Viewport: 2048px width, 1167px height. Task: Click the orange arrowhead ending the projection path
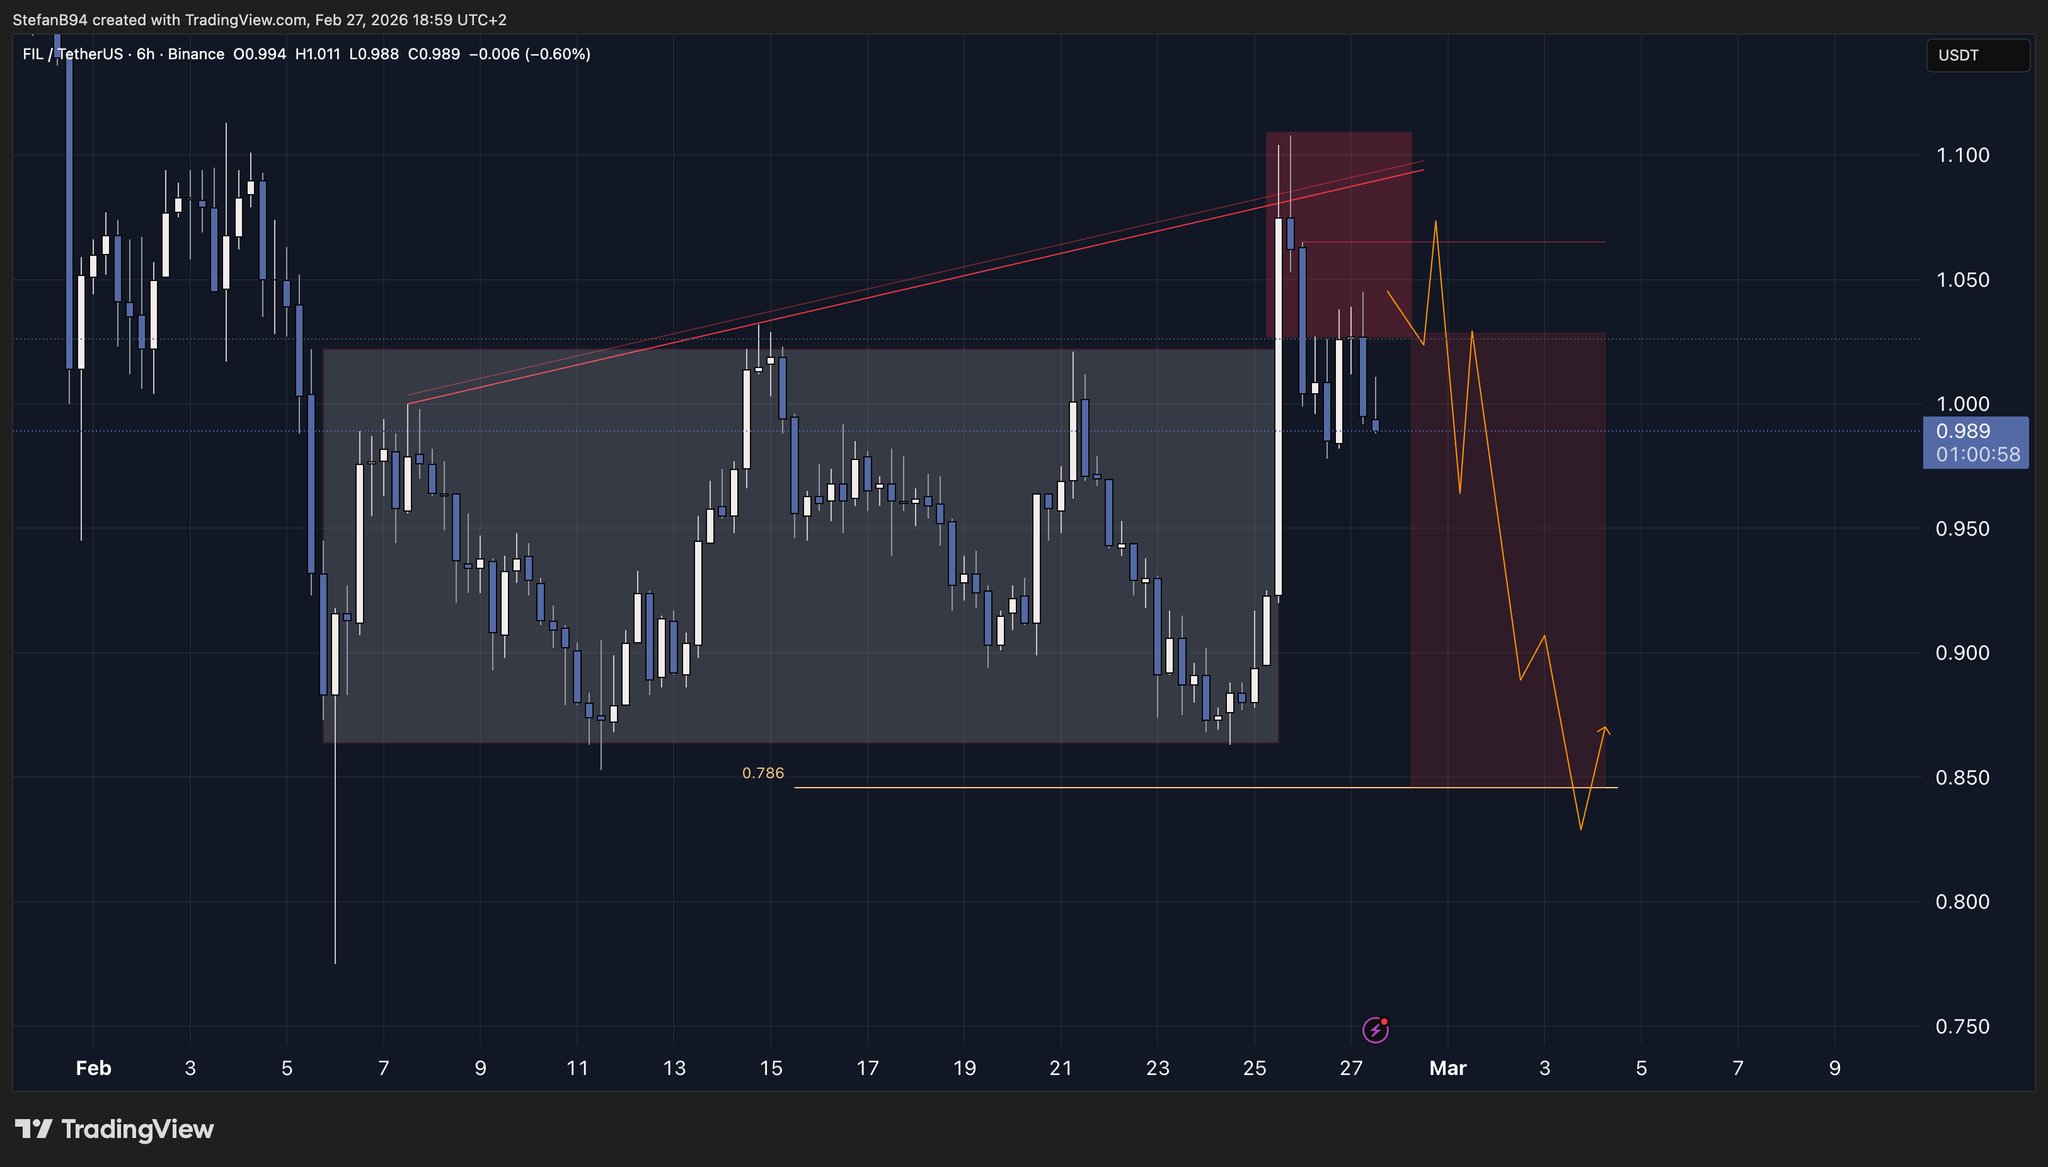click(1605, 729)
